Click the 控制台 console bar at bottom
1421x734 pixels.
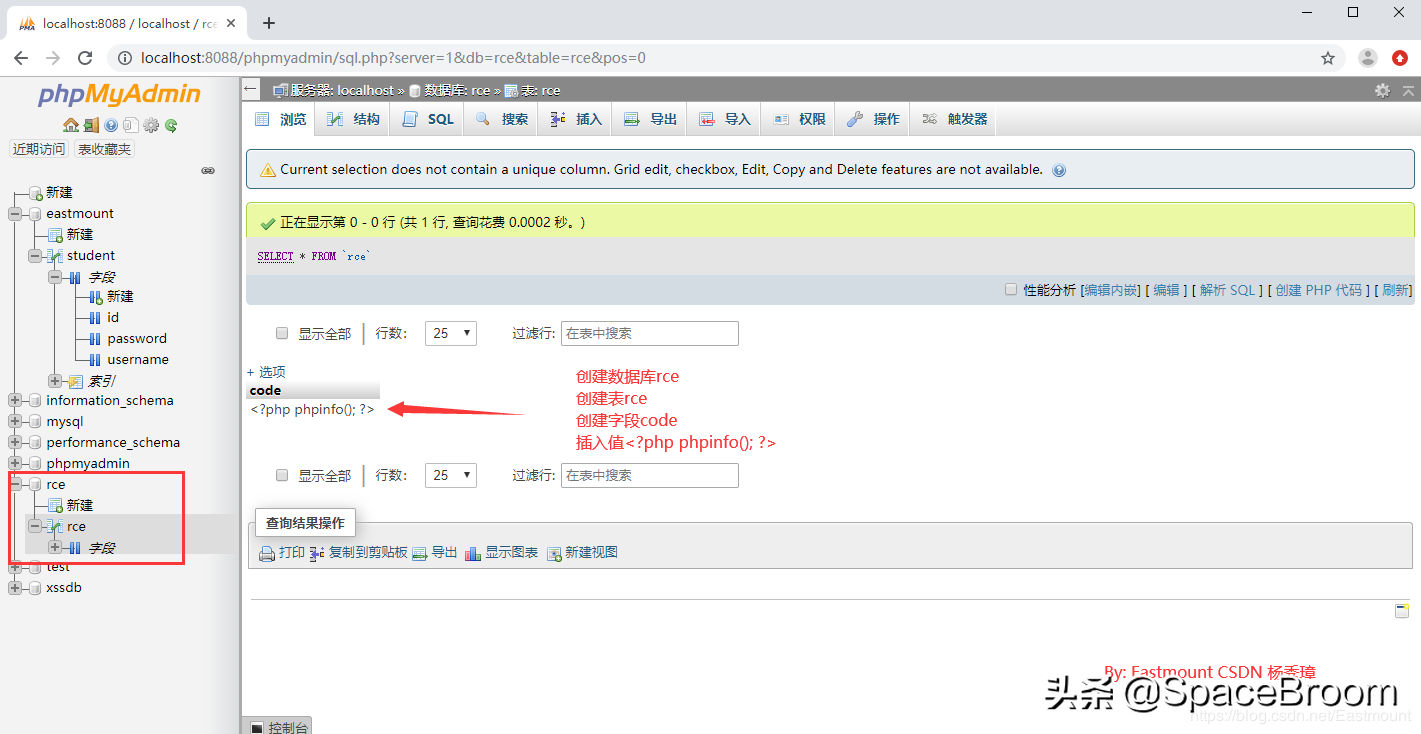(277, 725)
